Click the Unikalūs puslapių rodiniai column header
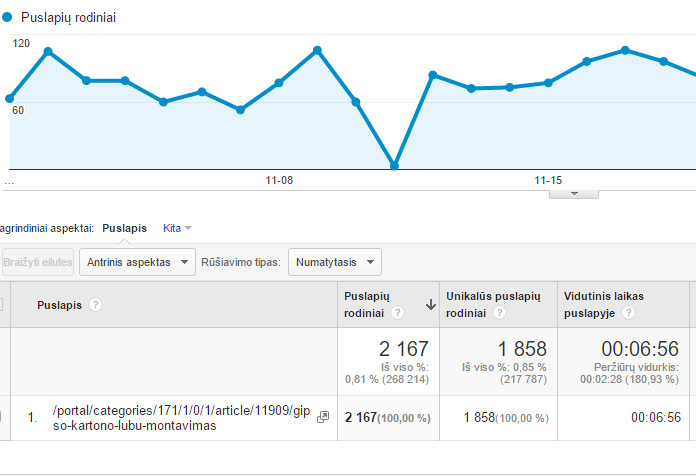The width and height of the screenshot is (696, 476). tap(493, 305)
